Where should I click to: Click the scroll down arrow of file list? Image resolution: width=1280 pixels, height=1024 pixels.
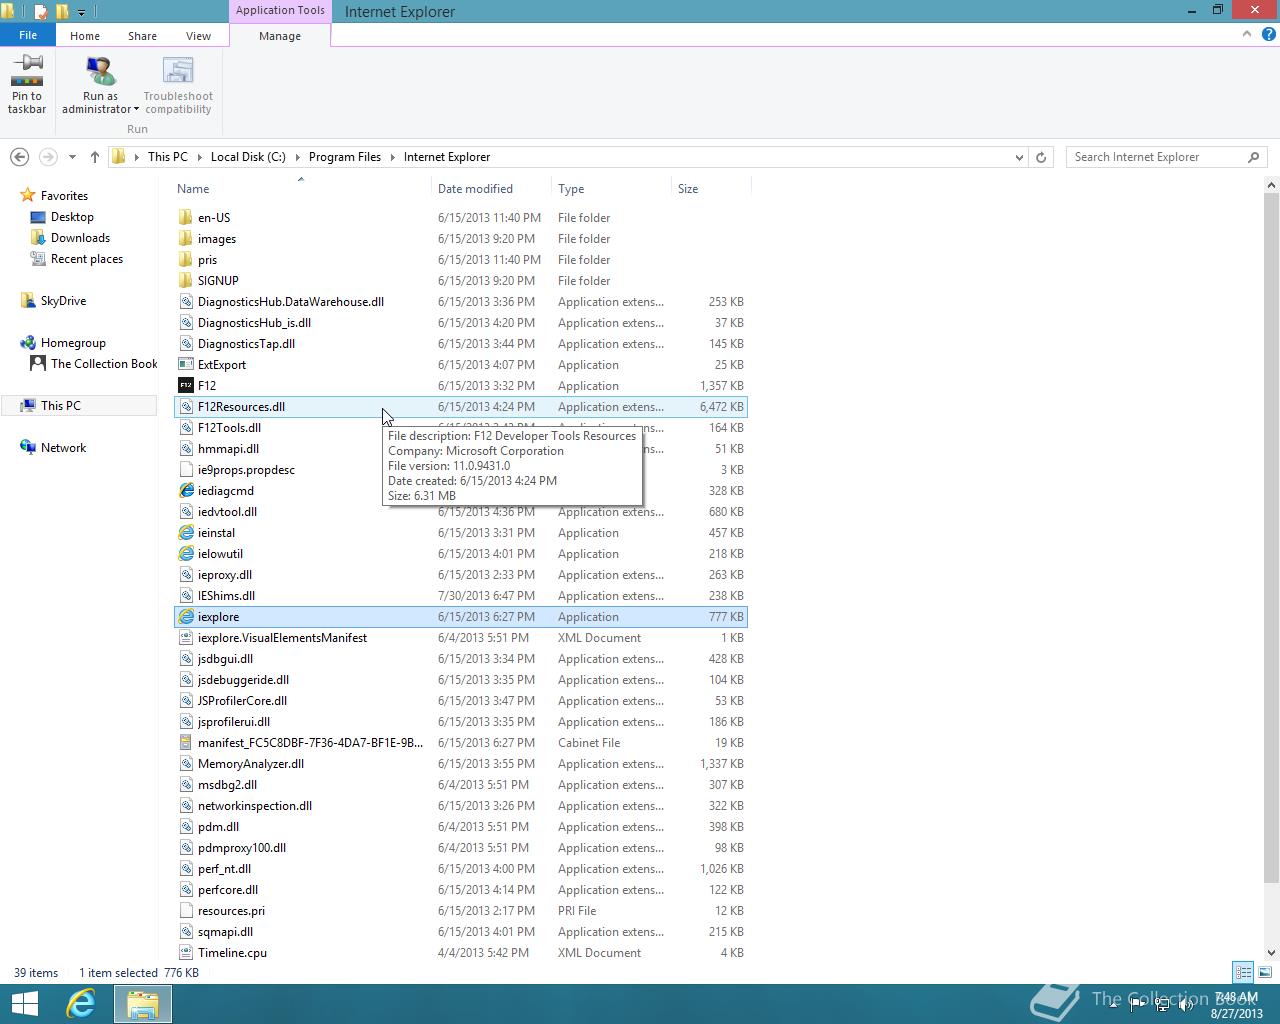click(1272, 953)
